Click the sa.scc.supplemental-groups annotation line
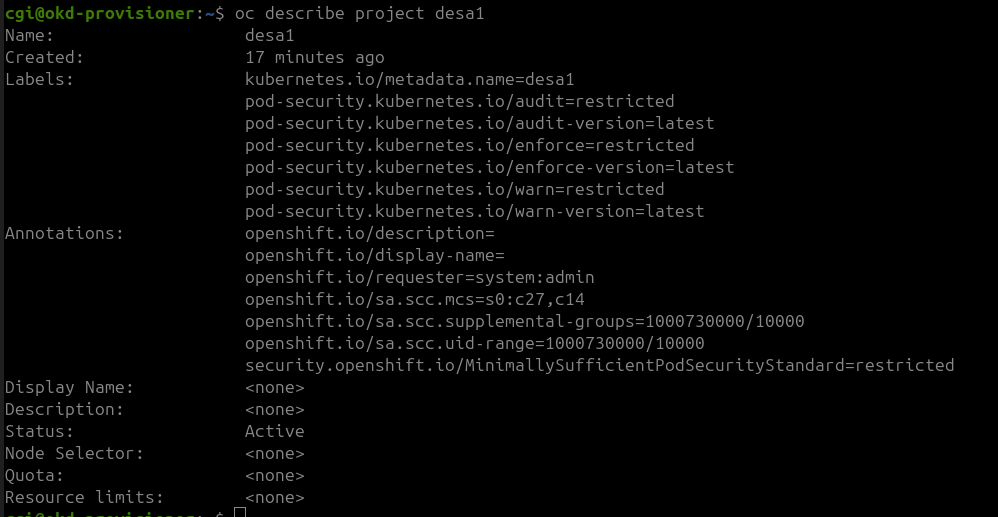Viewport: 998px width, 517px height. point(524,322)
